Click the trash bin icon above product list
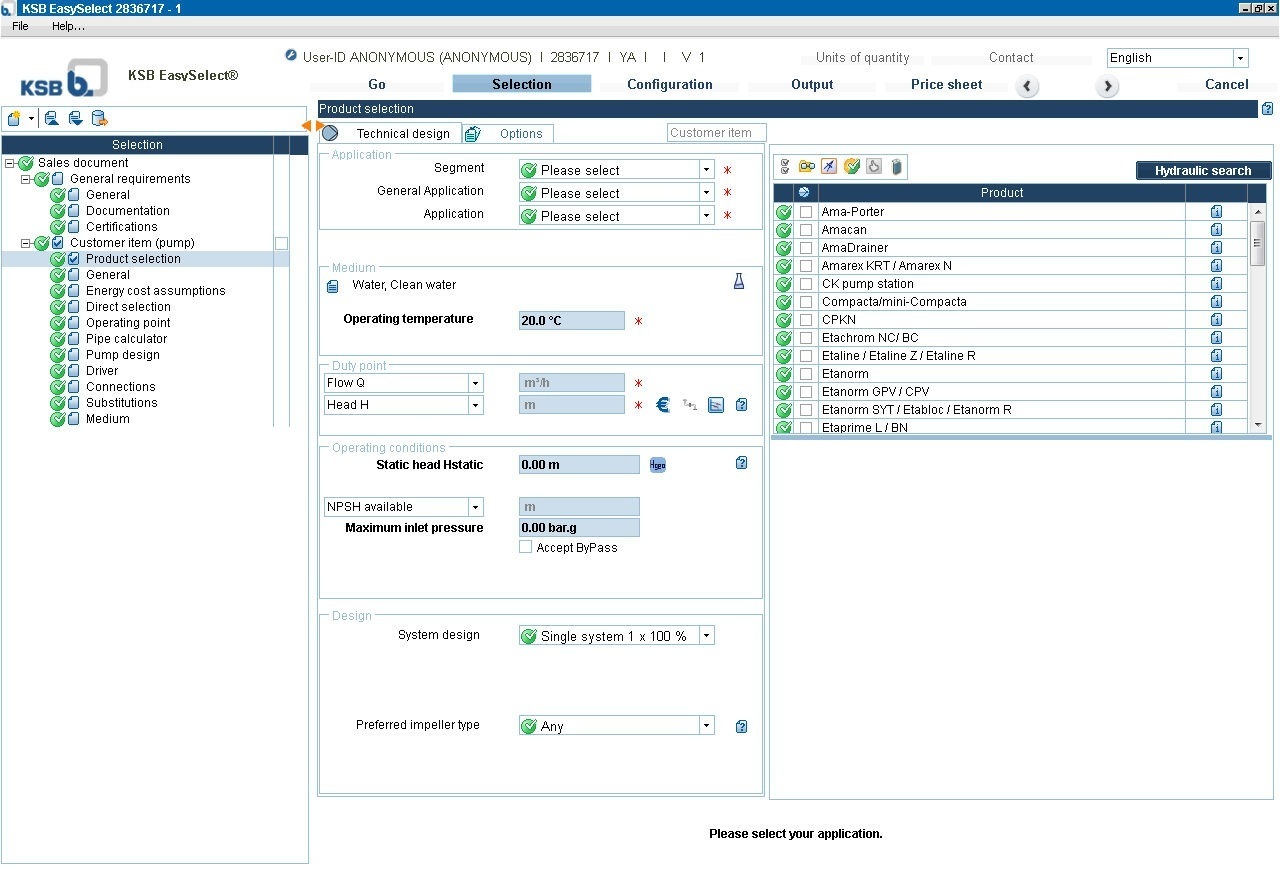The image size is (1280, 877). click(x=897, y=167)
